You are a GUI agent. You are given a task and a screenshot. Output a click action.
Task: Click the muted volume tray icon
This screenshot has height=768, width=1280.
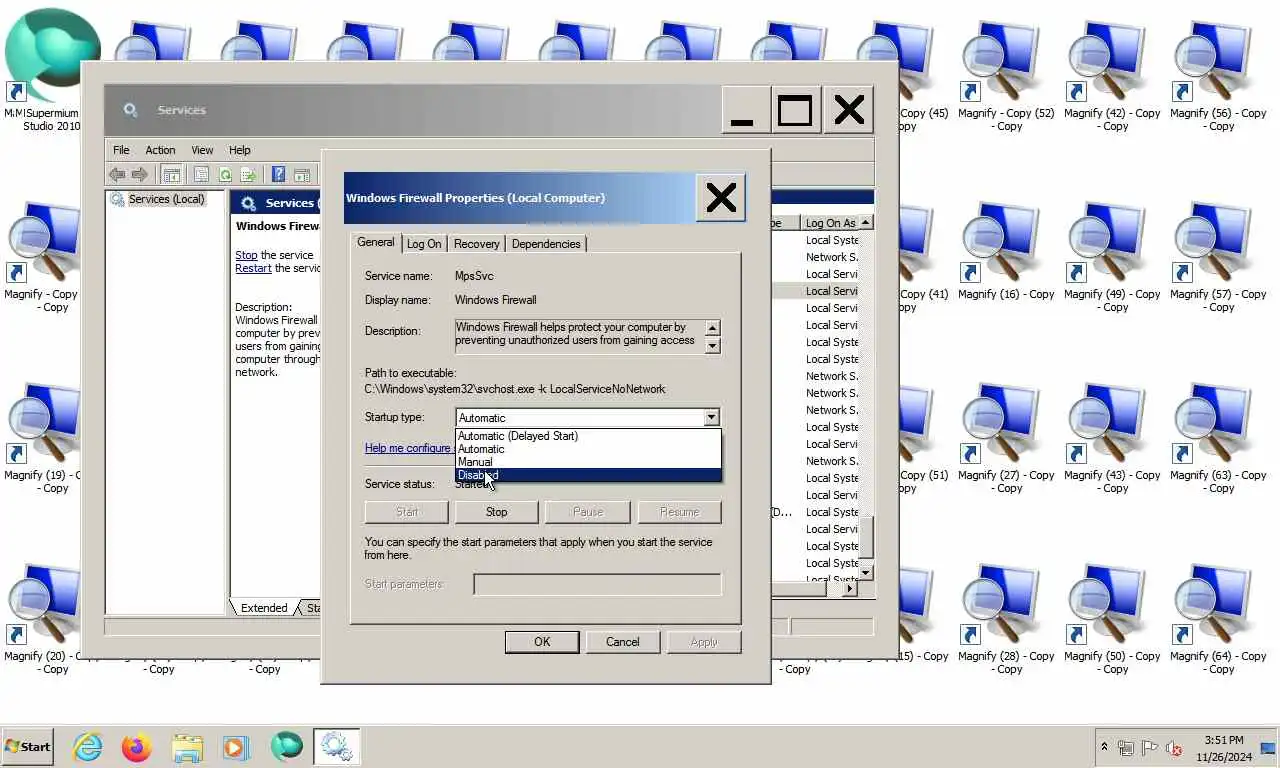tap(1174, 748)
